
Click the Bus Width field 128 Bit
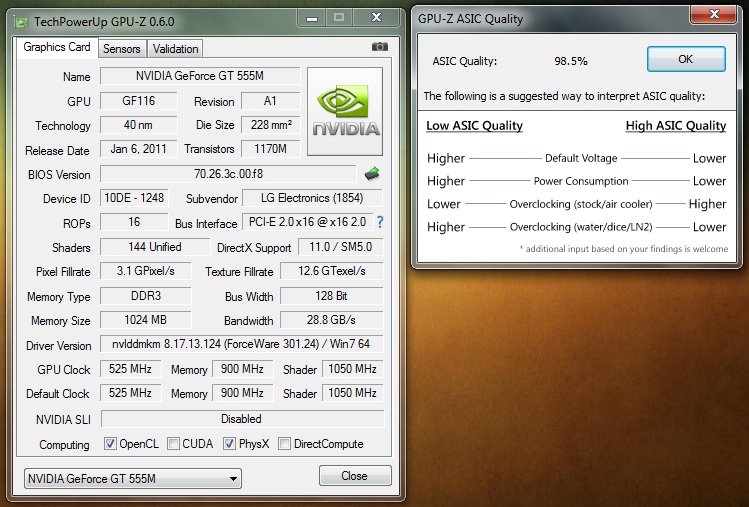[x=332, y=296]
